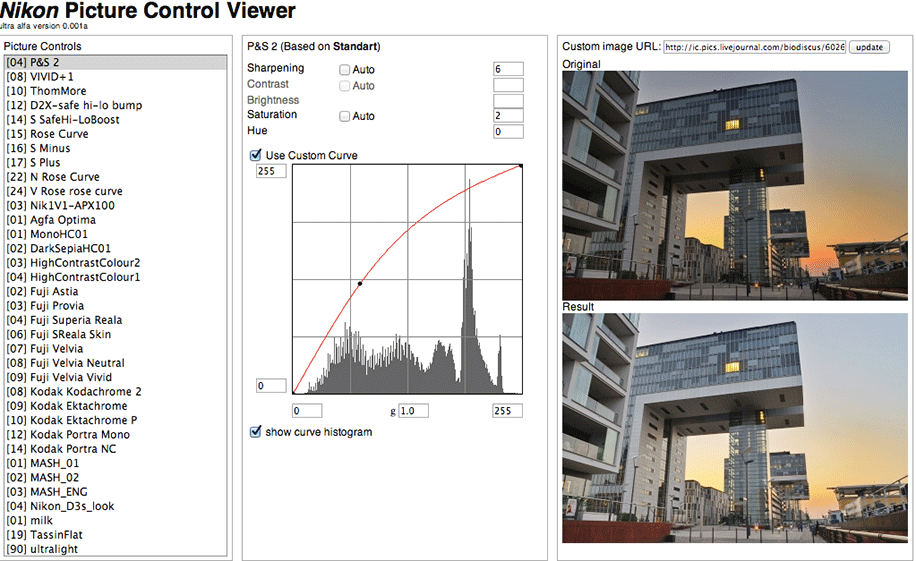Click the gamma g 1.0 field
The image size is (916, 561).
tap(413, 411)
